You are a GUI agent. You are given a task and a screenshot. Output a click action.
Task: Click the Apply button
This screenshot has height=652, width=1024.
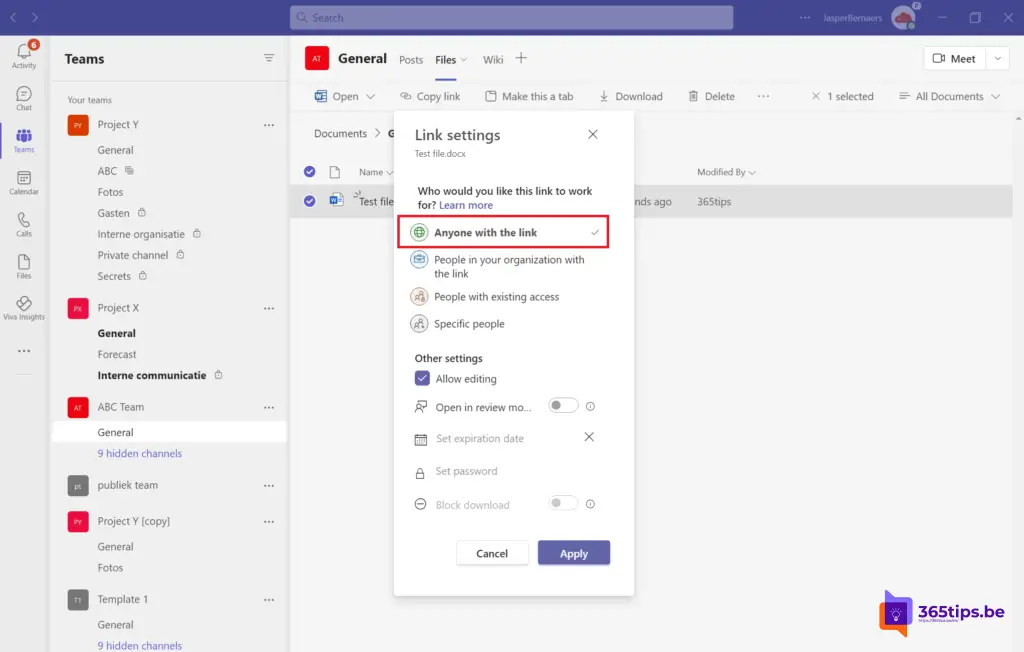573,553
